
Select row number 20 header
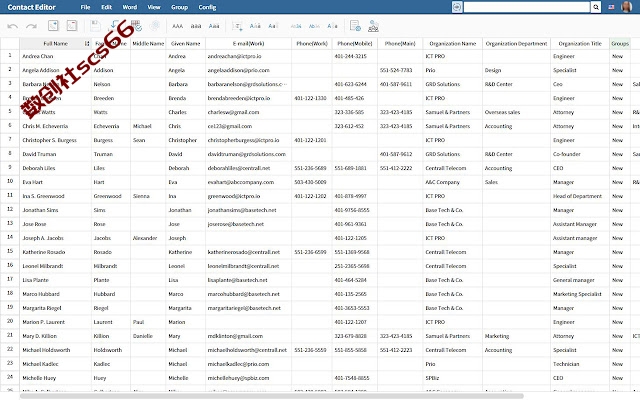pos(10,321)
